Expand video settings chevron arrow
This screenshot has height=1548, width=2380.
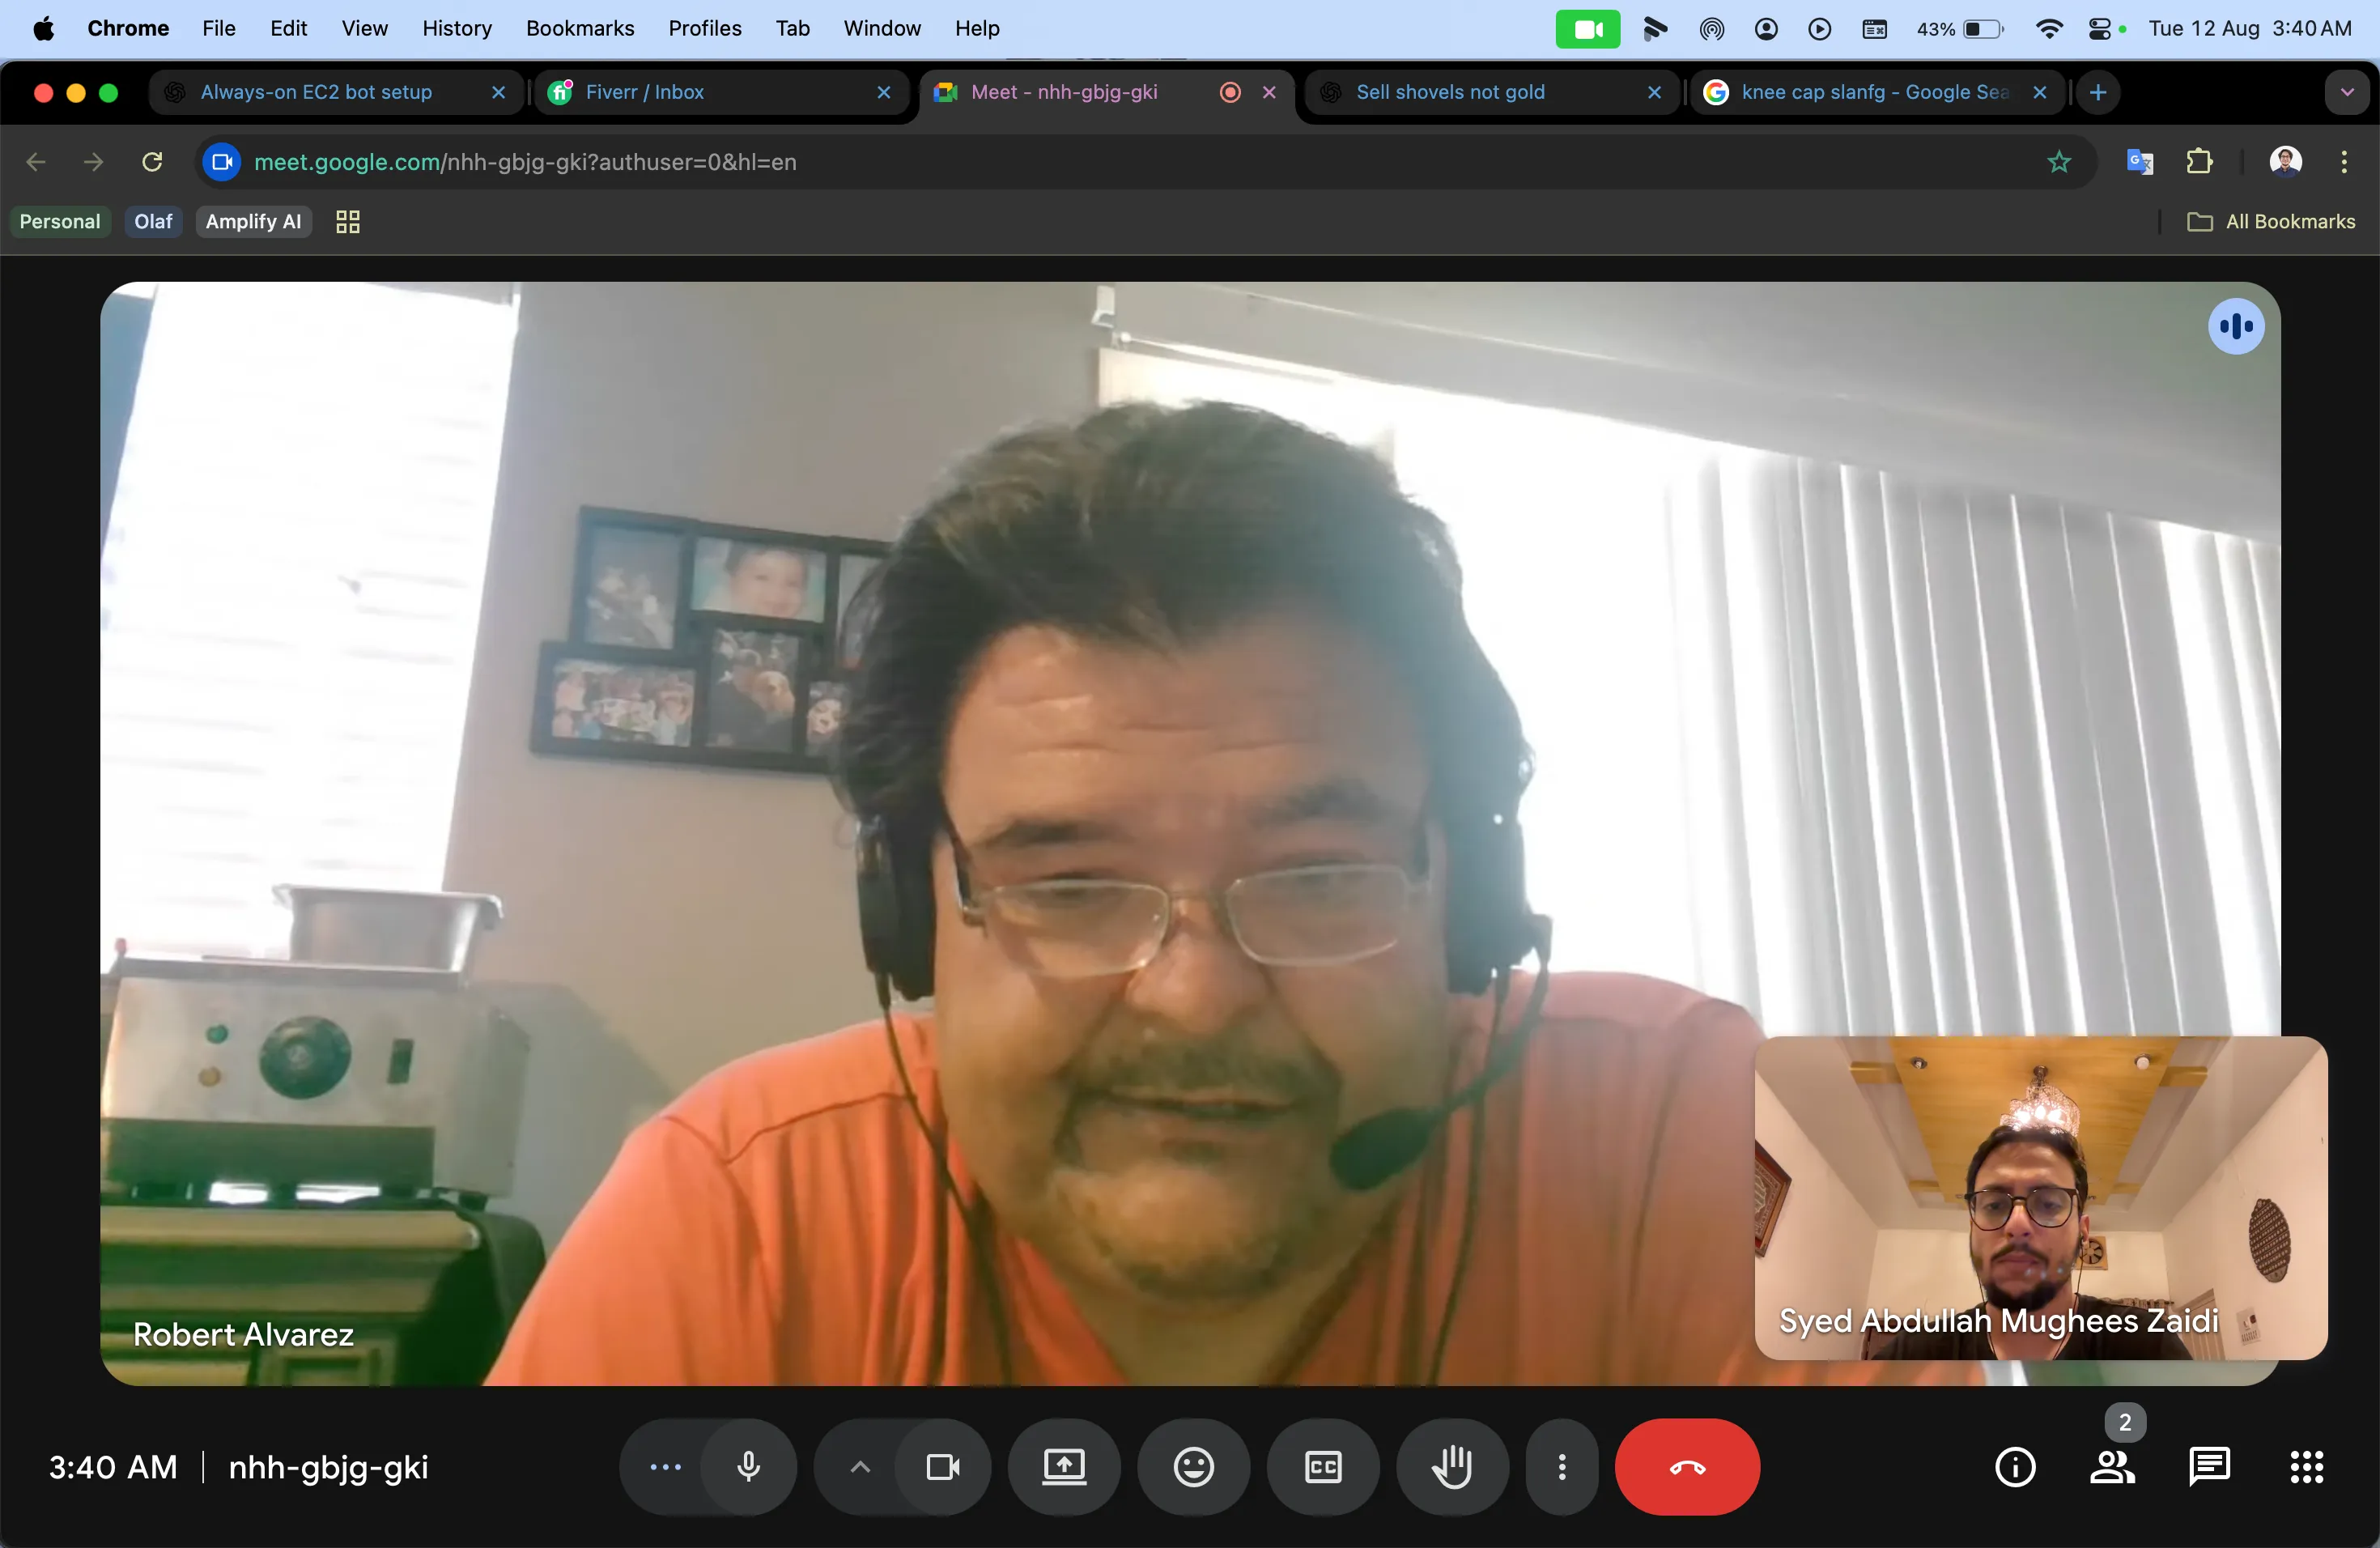coord(860,1467)
